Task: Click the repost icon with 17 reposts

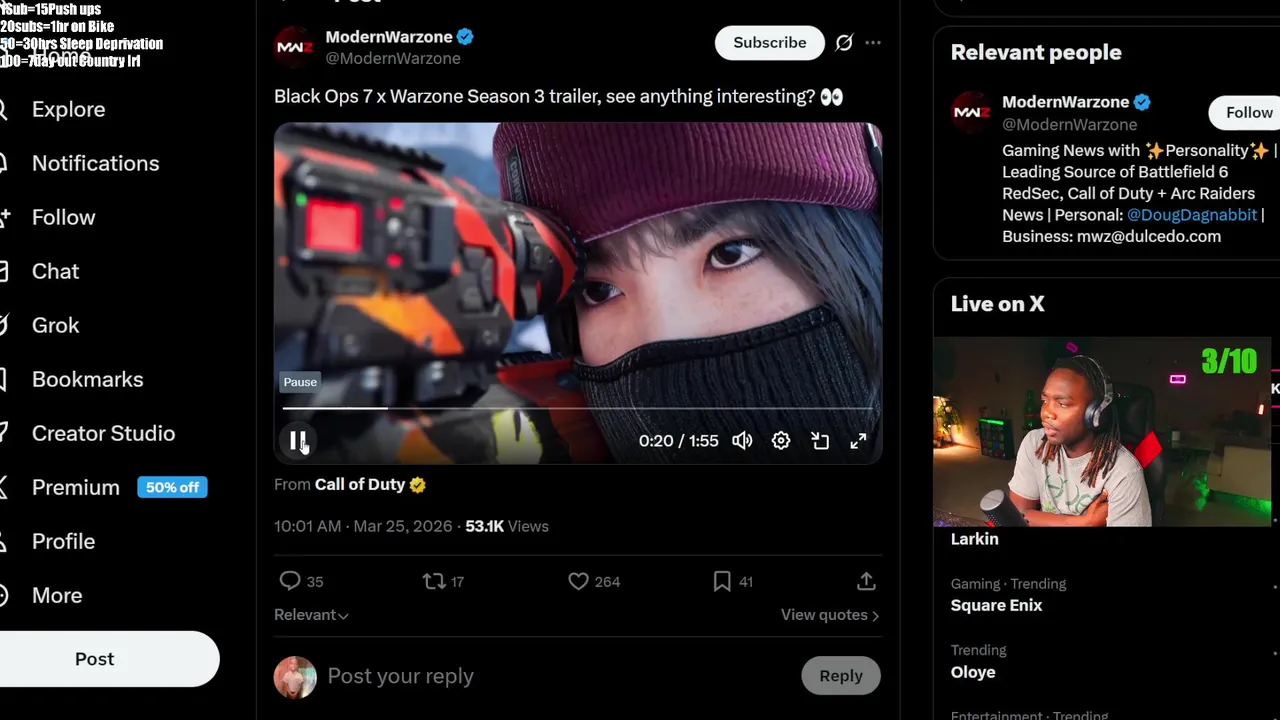Action: tap(433, 581)
